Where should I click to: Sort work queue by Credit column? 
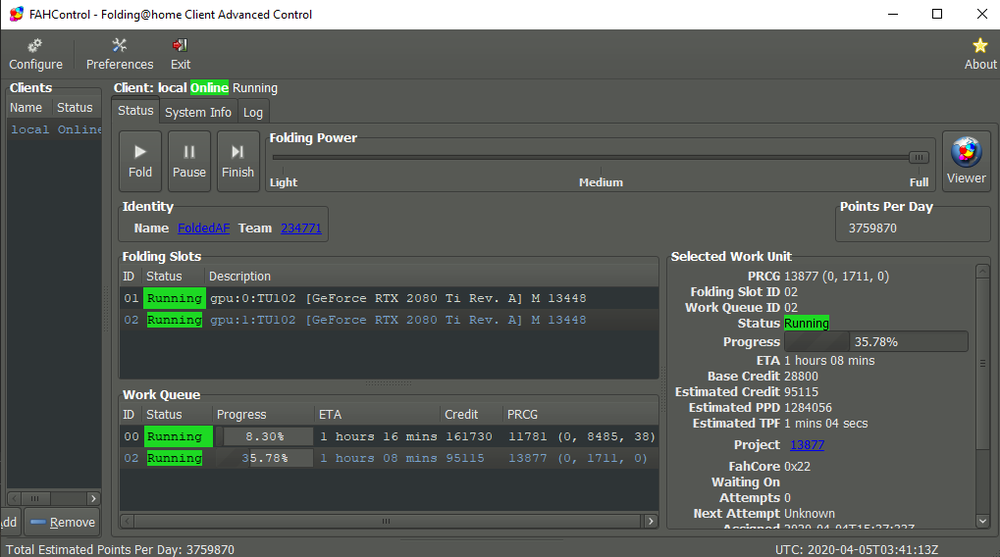pos(470,414)
